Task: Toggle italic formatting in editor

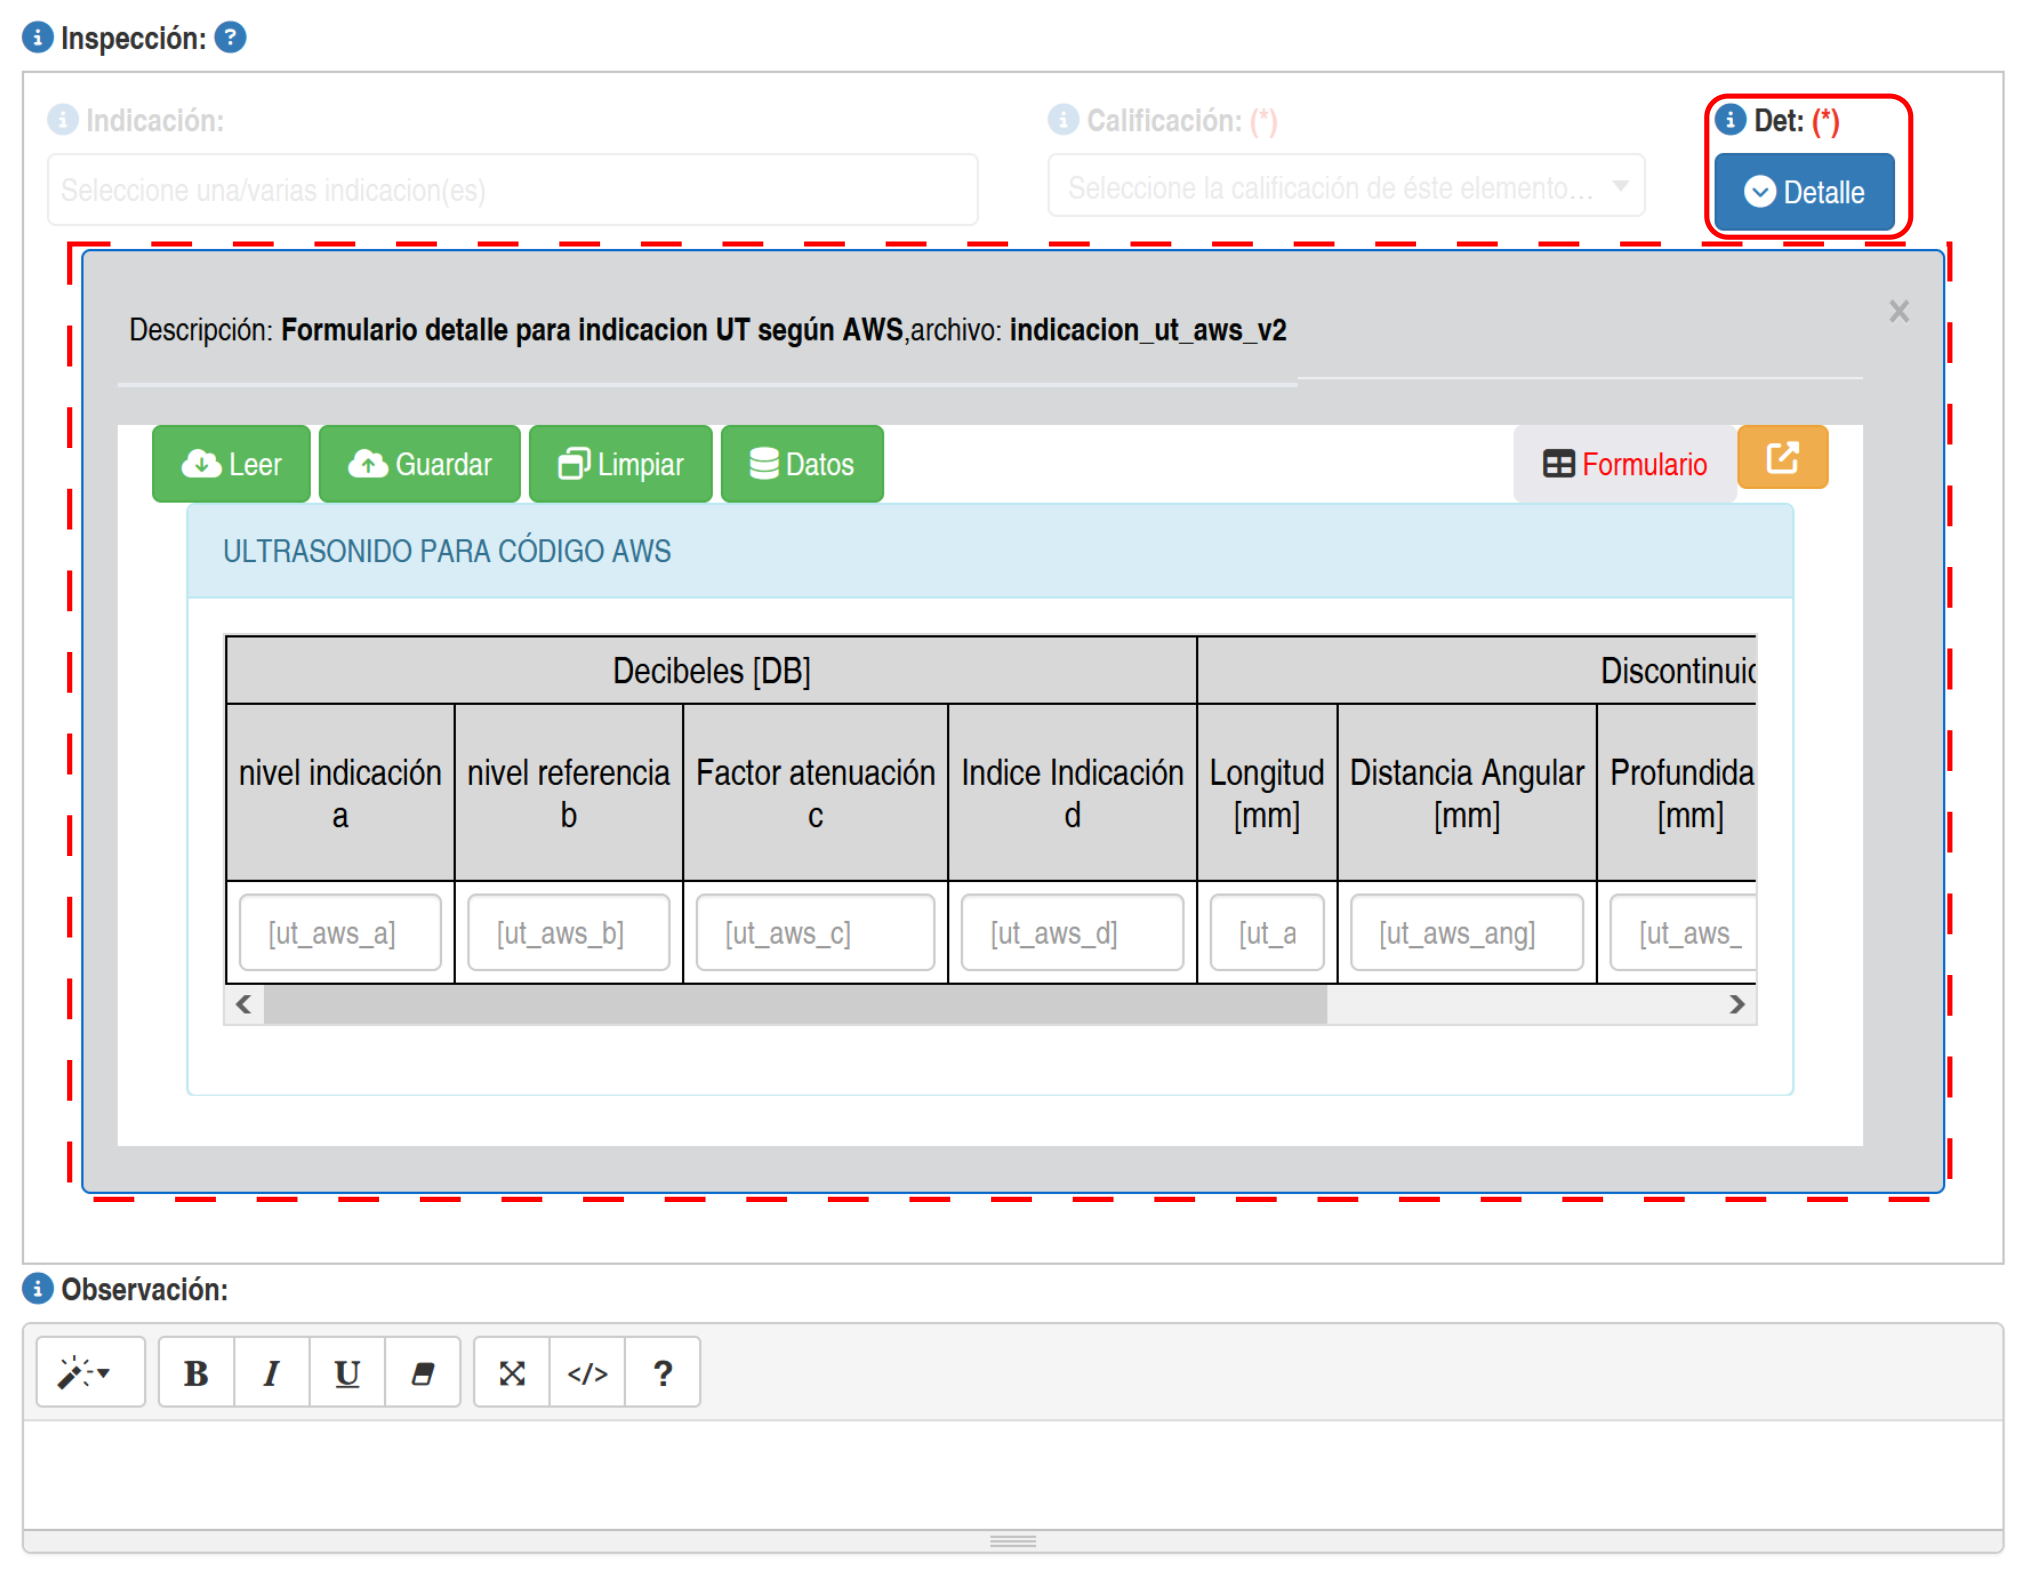Action: (271, 1373)
